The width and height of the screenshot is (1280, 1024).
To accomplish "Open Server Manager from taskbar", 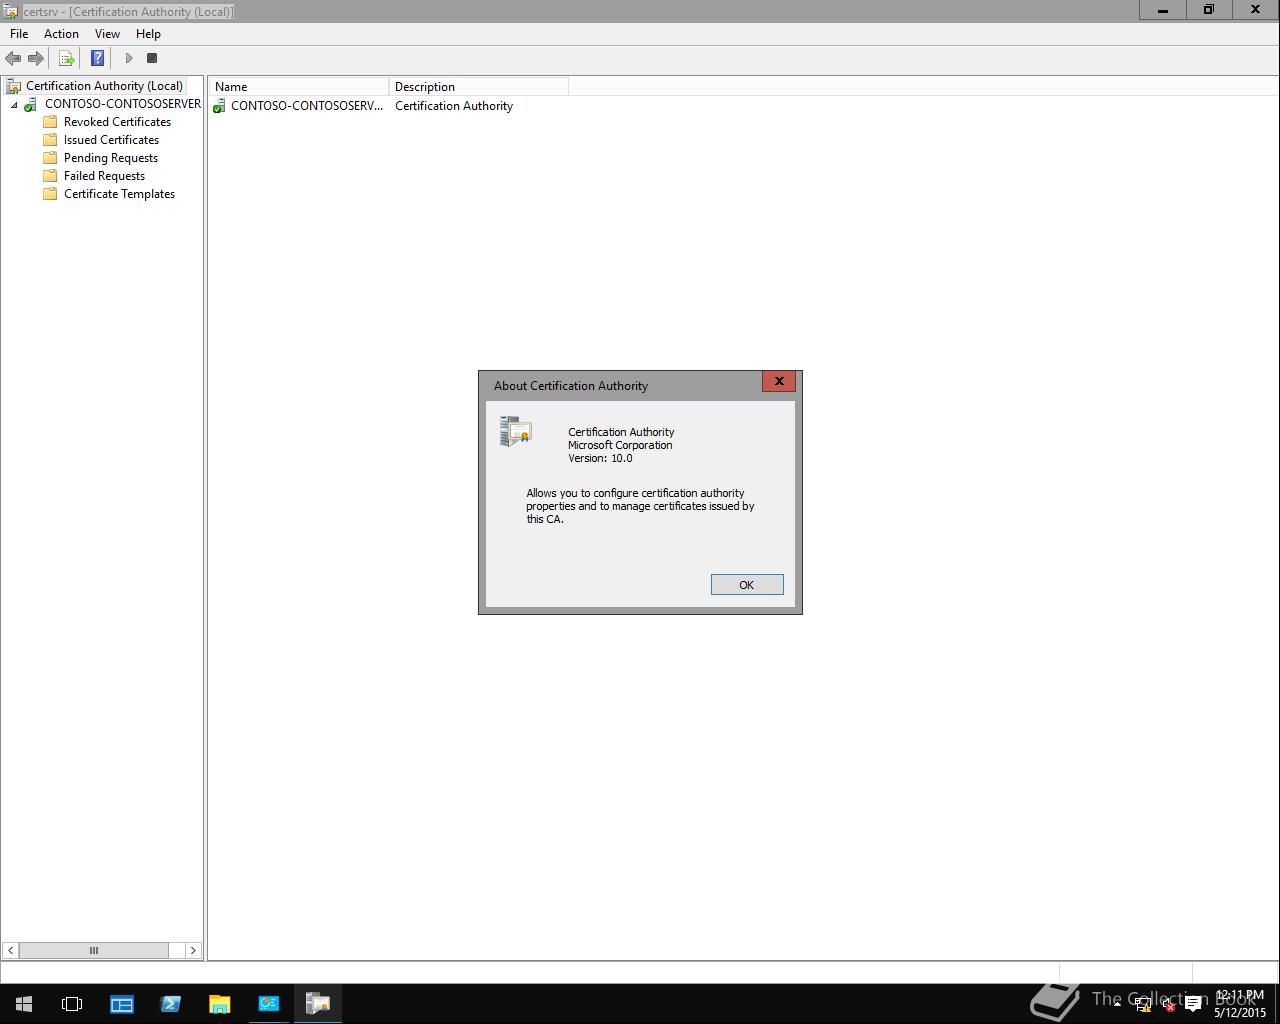I will click(x=121, y=1004).
